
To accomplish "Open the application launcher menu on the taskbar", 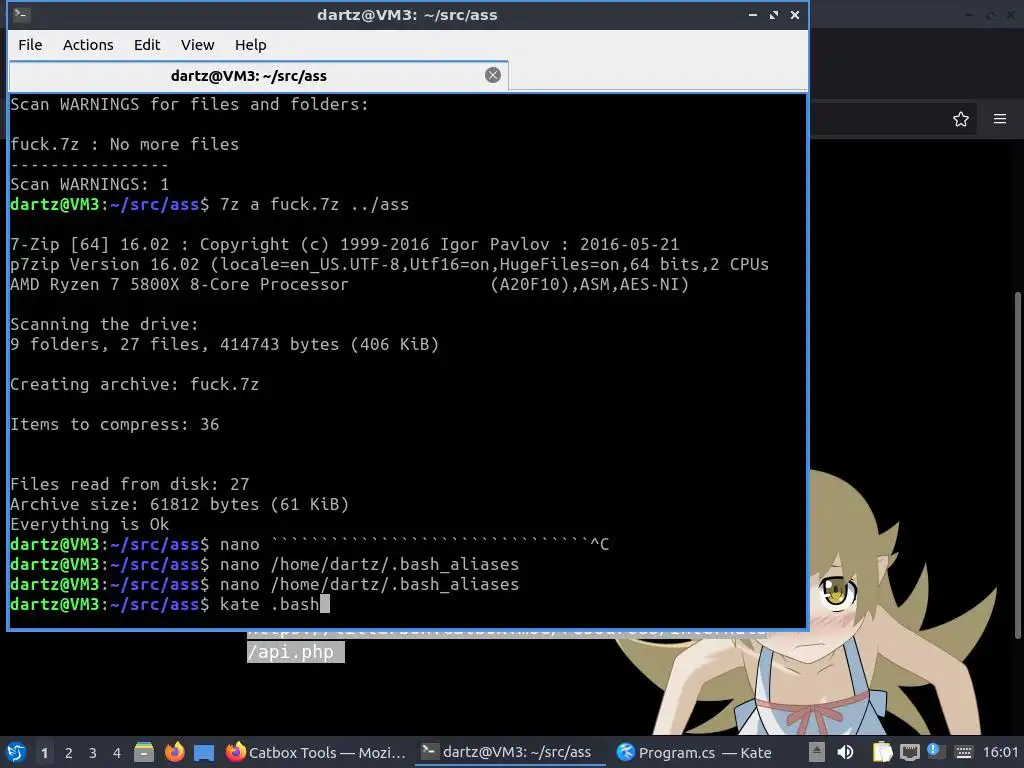I will click(16, 752).
